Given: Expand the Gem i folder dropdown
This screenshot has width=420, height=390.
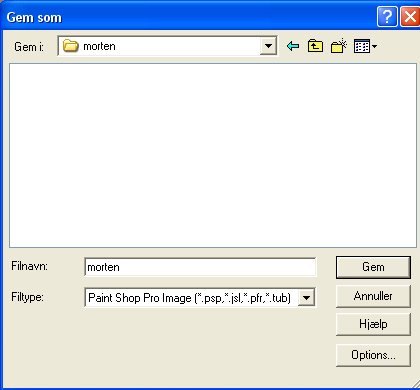Looking at the screenshot, I should tap(268, 46).
